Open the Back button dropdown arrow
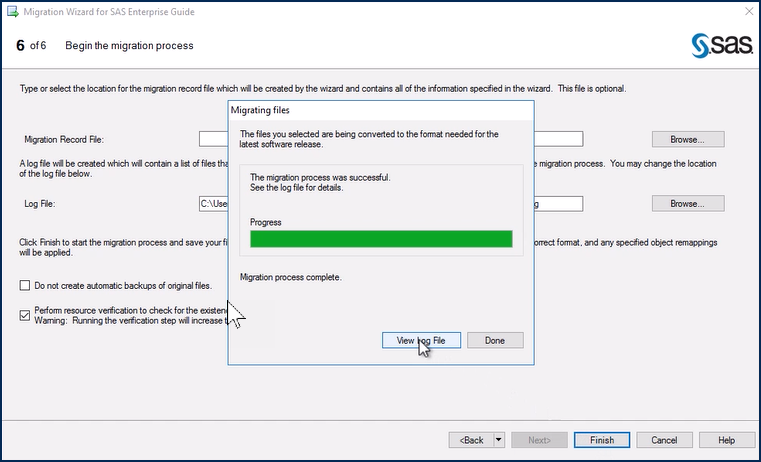 click(x=499, y=440)
